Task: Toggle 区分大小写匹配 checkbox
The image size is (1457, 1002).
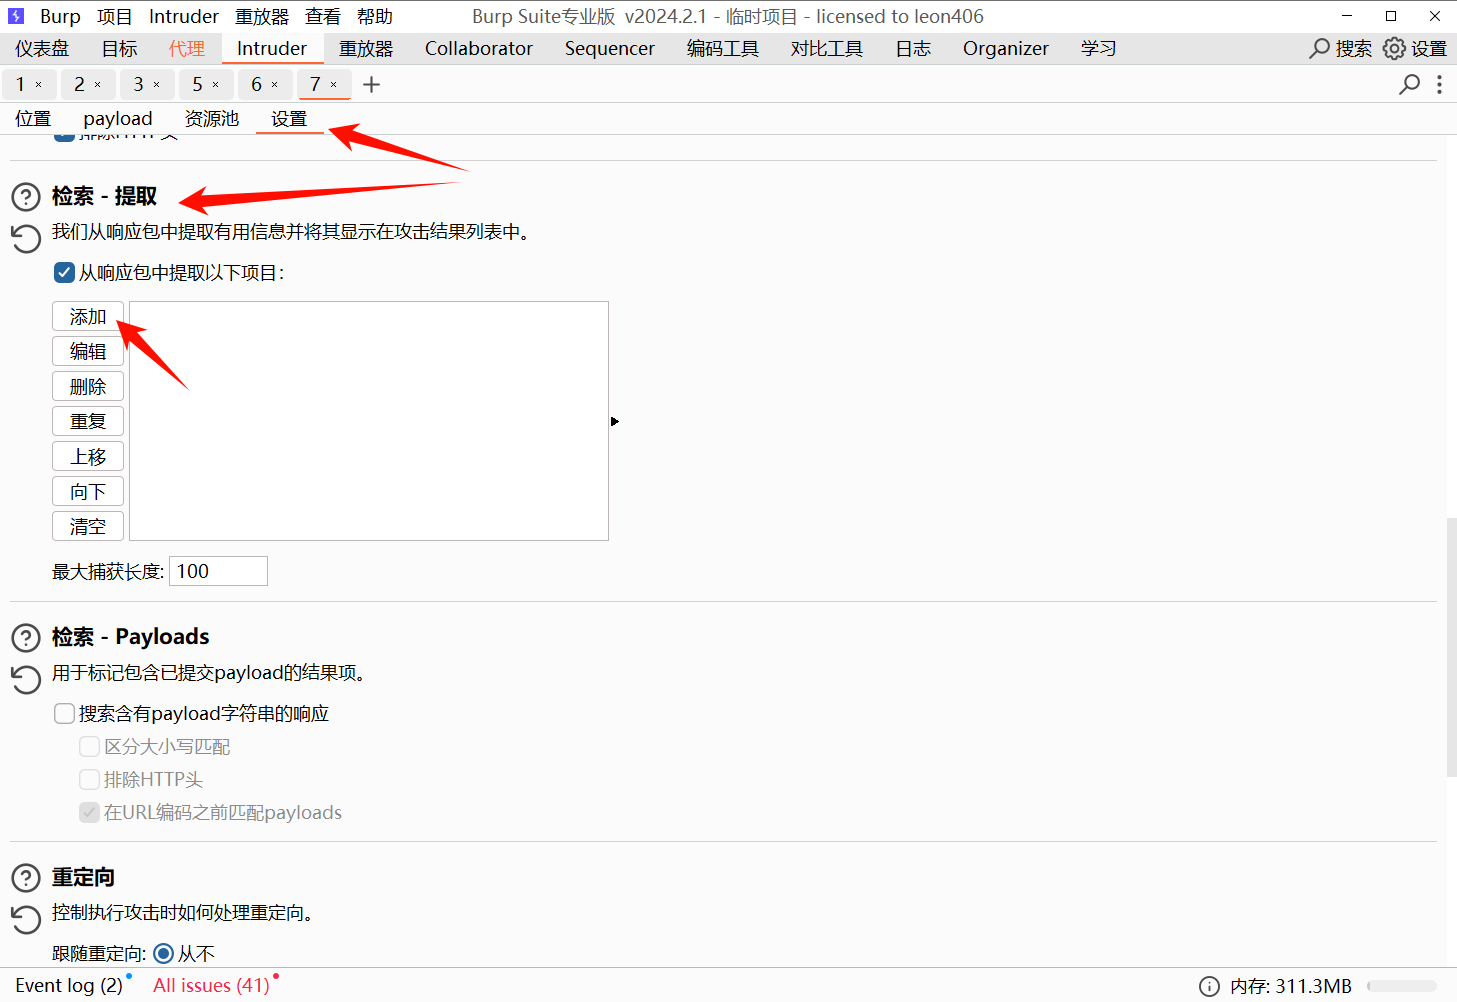Action: 89,746
